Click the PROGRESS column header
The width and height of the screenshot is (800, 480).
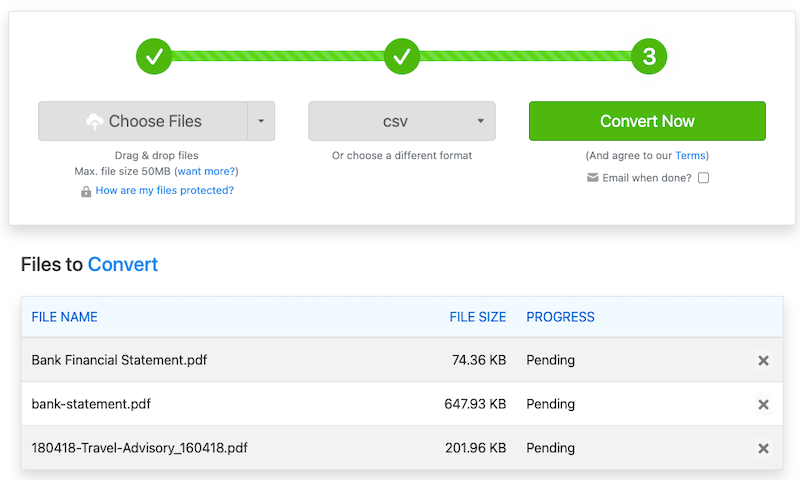[560, 317]
